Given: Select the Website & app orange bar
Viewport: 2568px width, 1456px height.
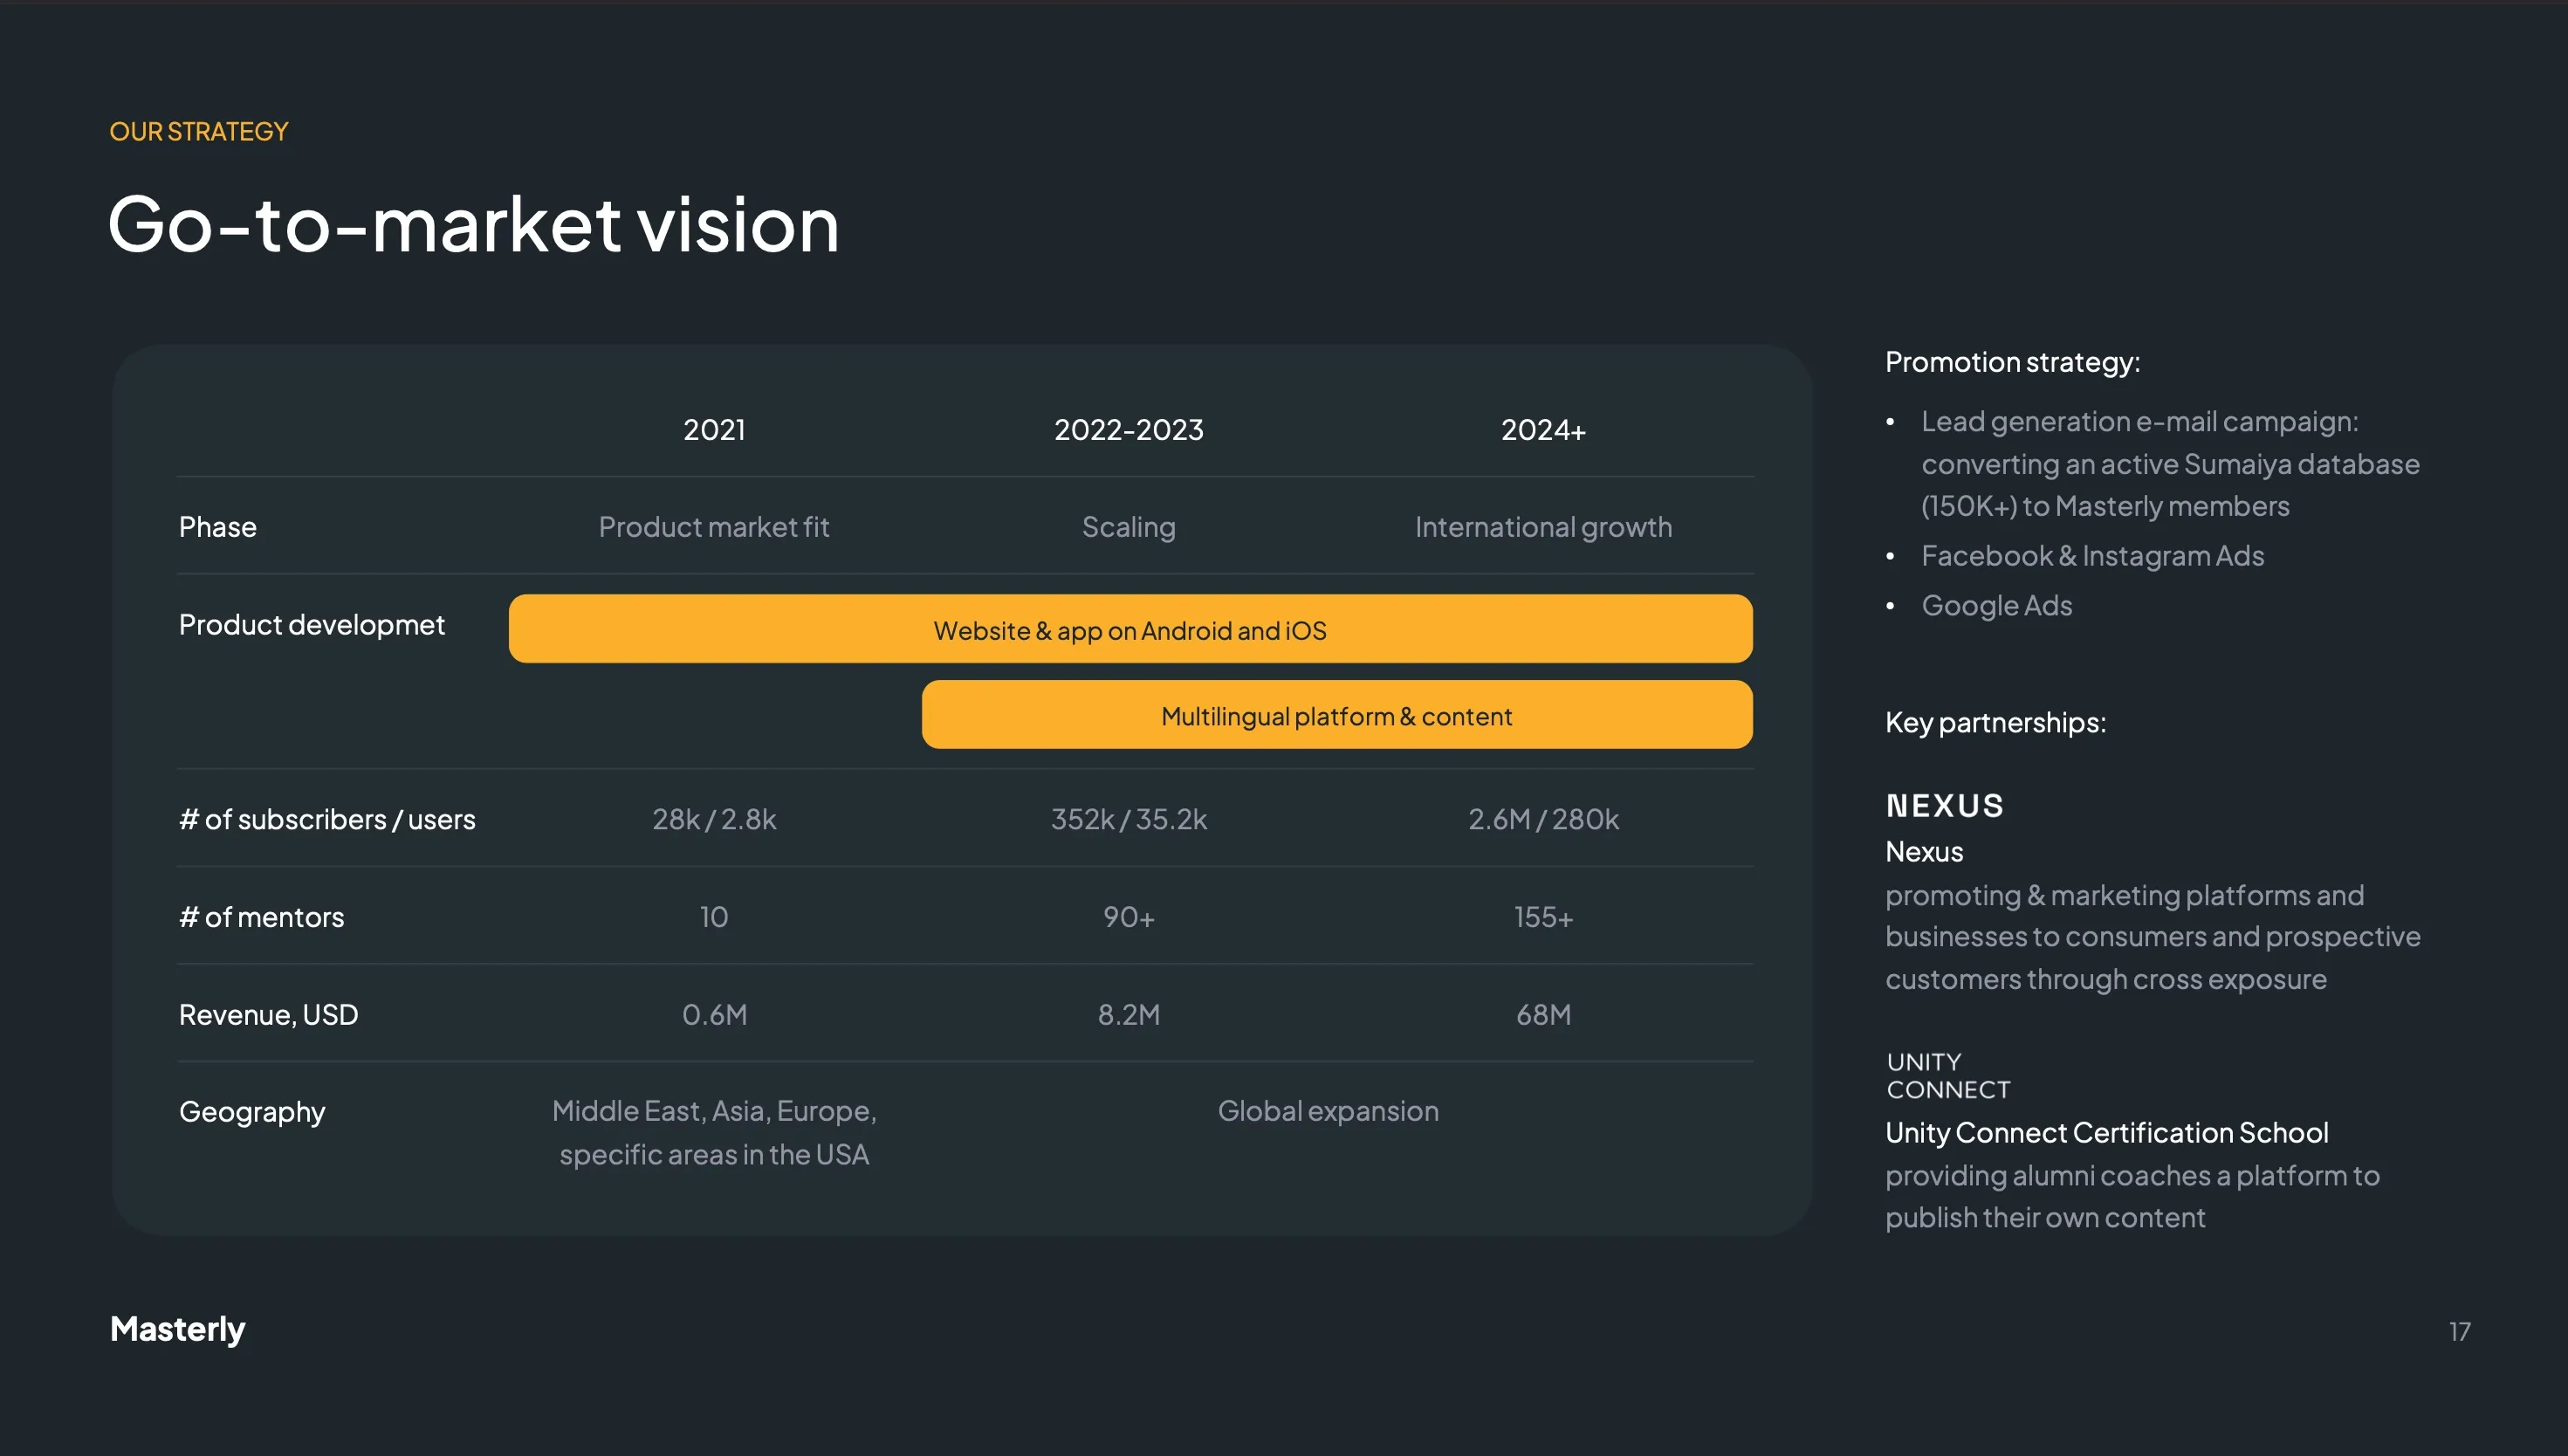Looking at the screenshot, I should point(1130,630).
